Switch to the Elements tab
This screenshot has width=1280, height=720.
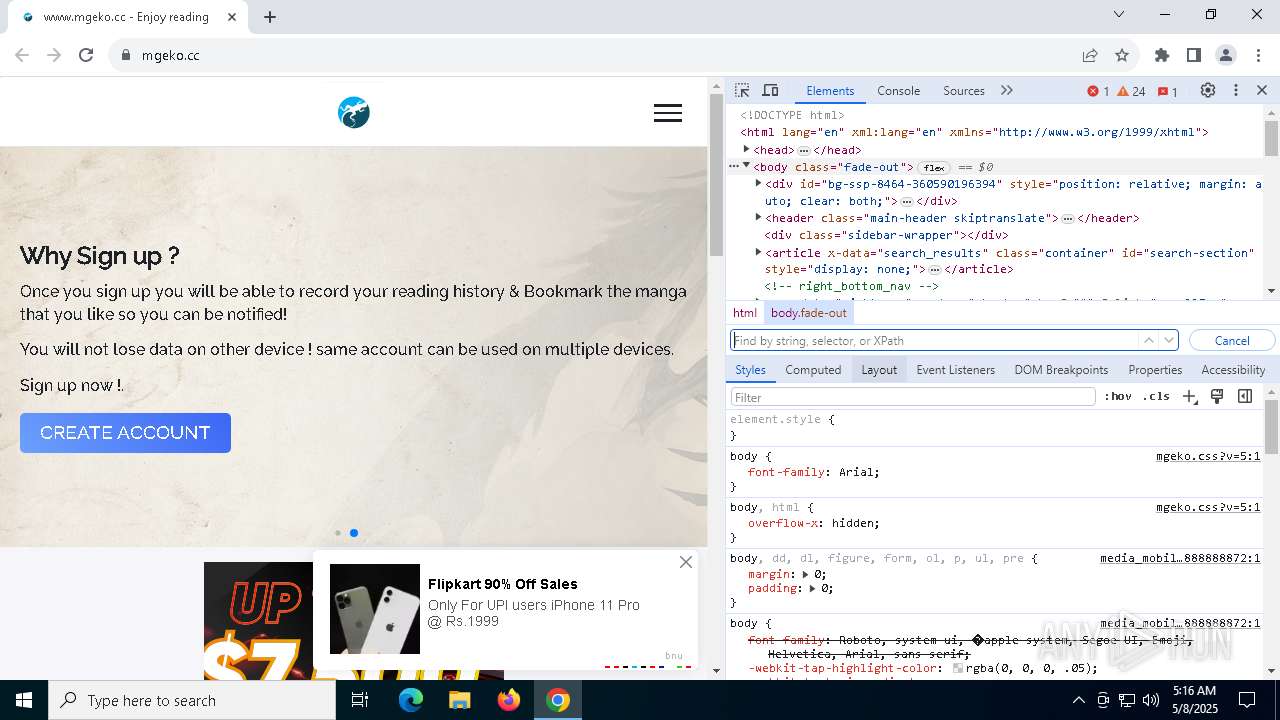(x=830, y=91)
